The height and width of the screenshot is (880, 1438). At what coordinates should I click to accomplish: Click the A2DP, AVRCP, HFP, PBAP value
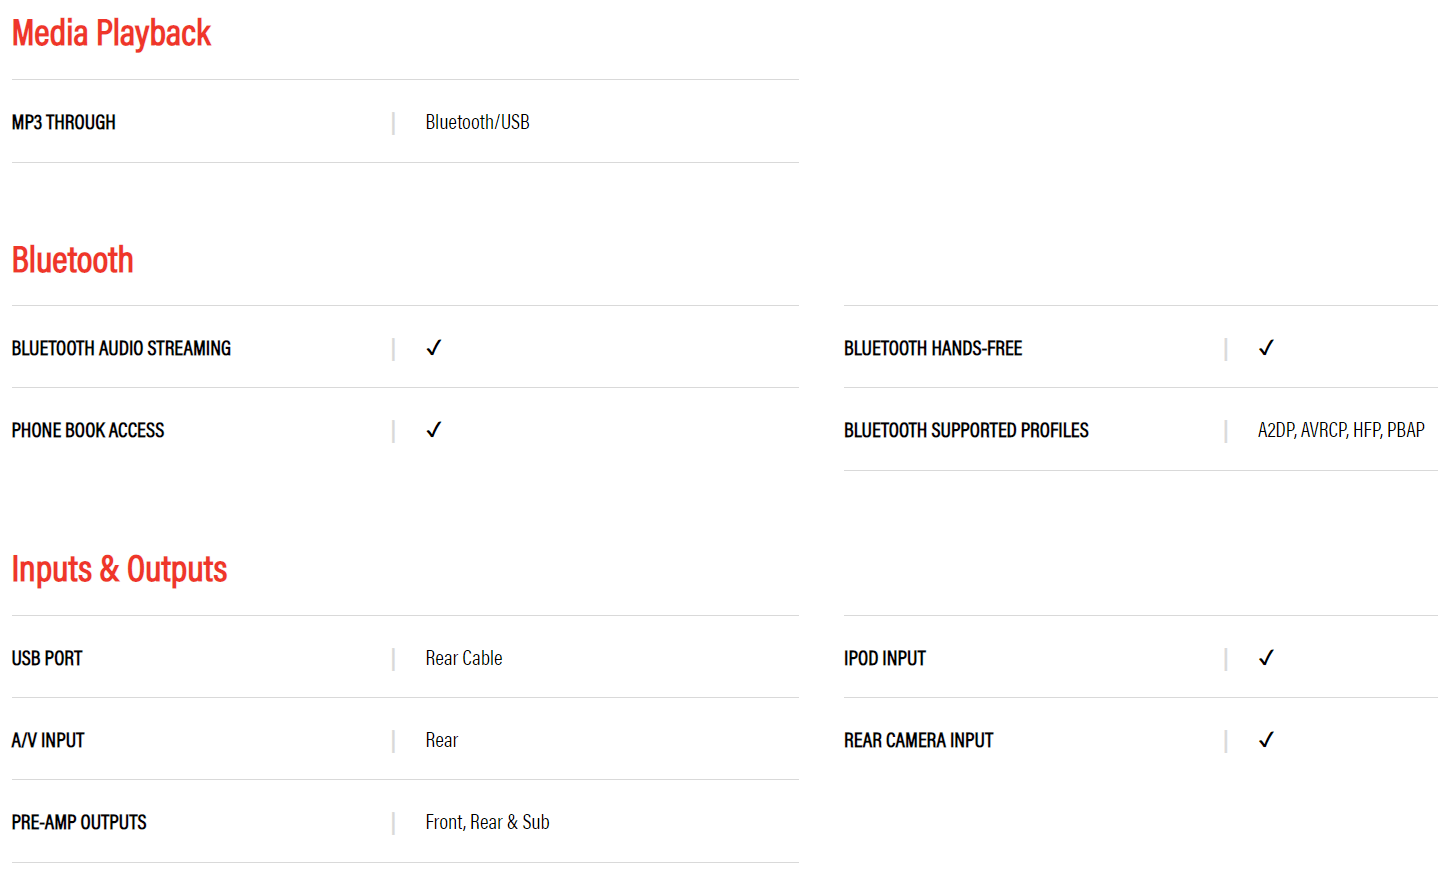tap(1341, 430)
